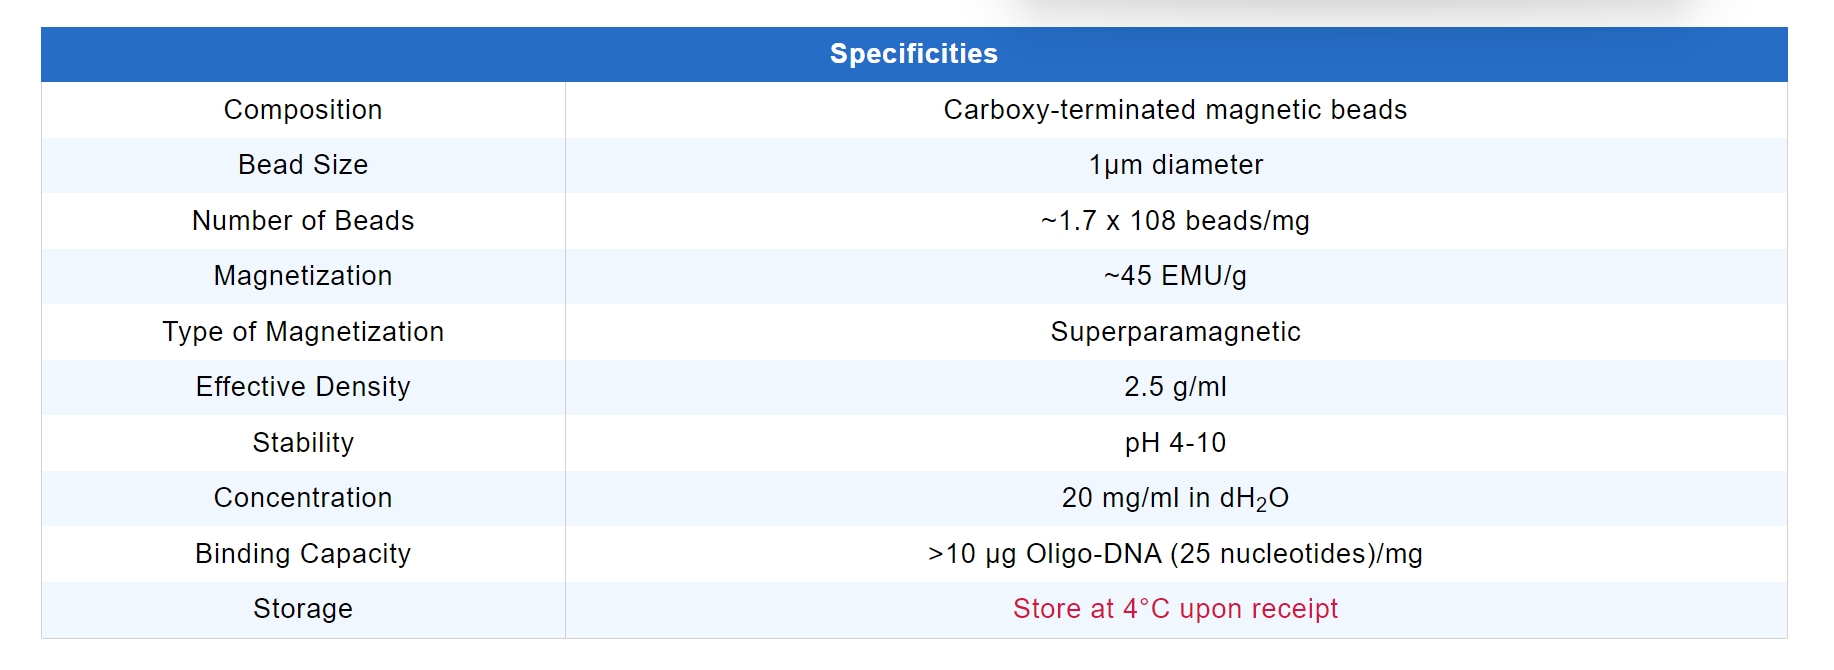Click the Magnetization row label
This screenshot has height=670, width=1834.
pyautogui.click(x=303, y=276)
